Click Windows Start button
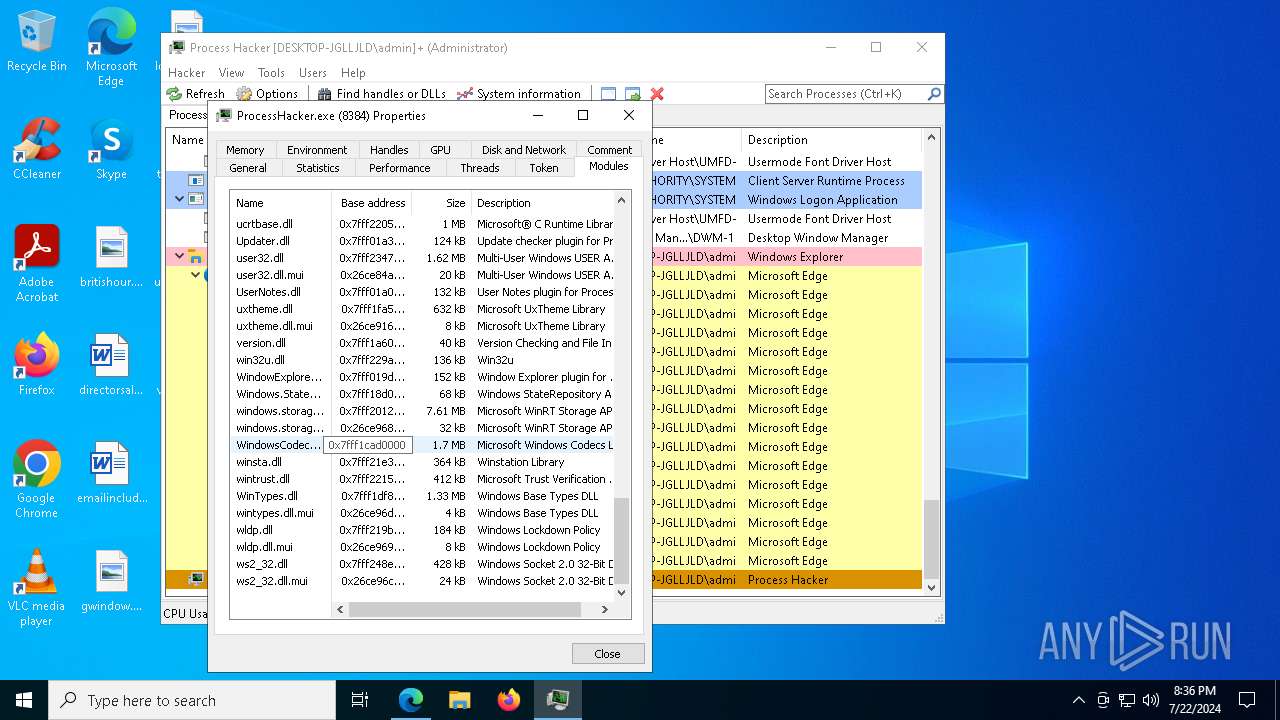Screen dimensions: 1280x720 point(24,700)
